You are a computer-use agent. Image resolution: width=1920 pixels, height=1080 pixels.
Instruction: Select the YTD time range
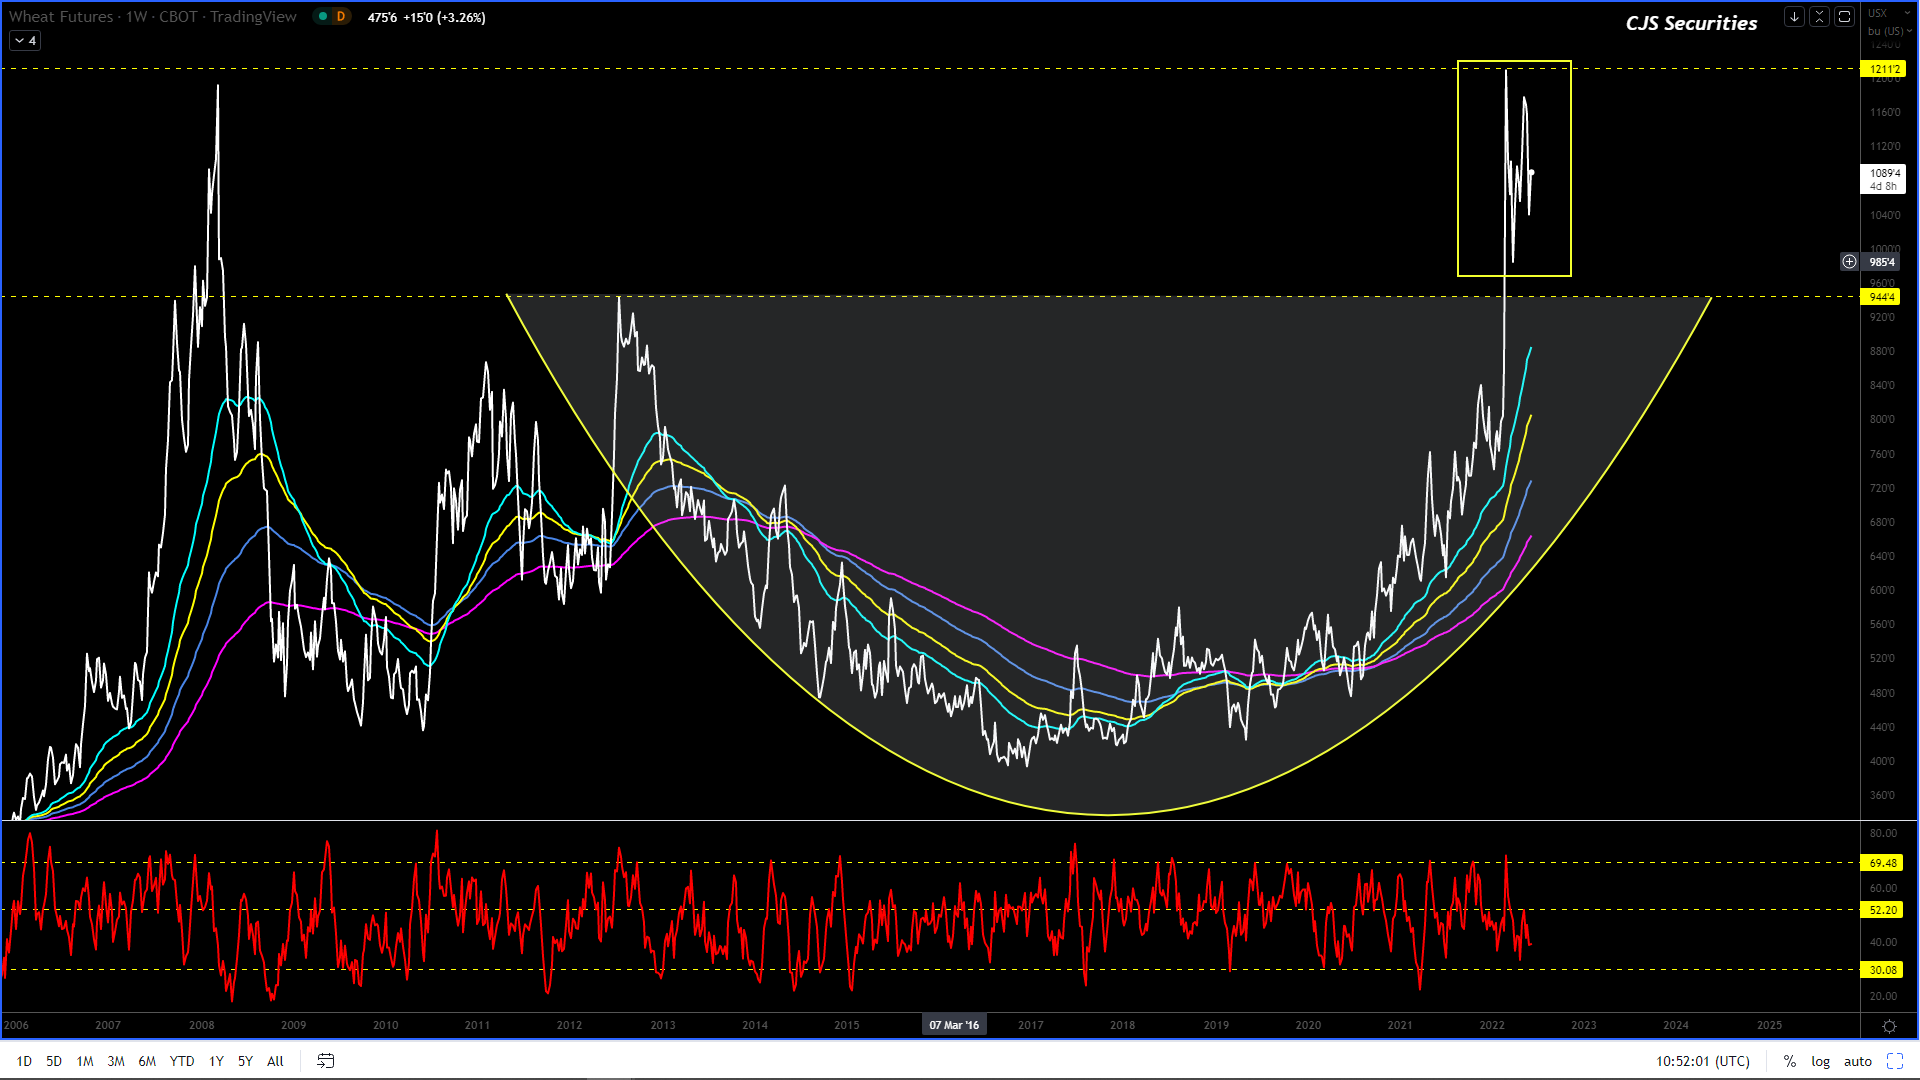tap(181, 1061)
